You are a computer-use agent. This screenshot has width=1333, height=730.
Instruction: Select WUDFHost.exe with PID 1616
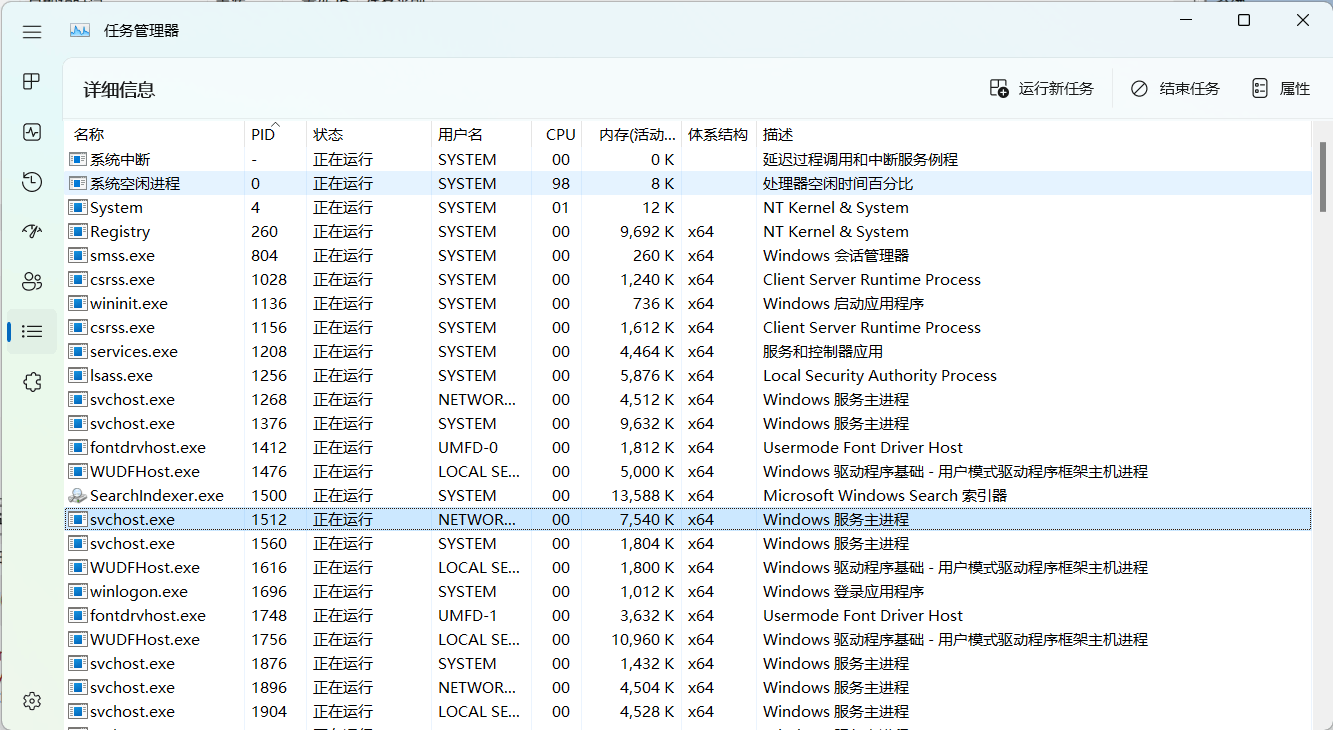click(688, 568)
